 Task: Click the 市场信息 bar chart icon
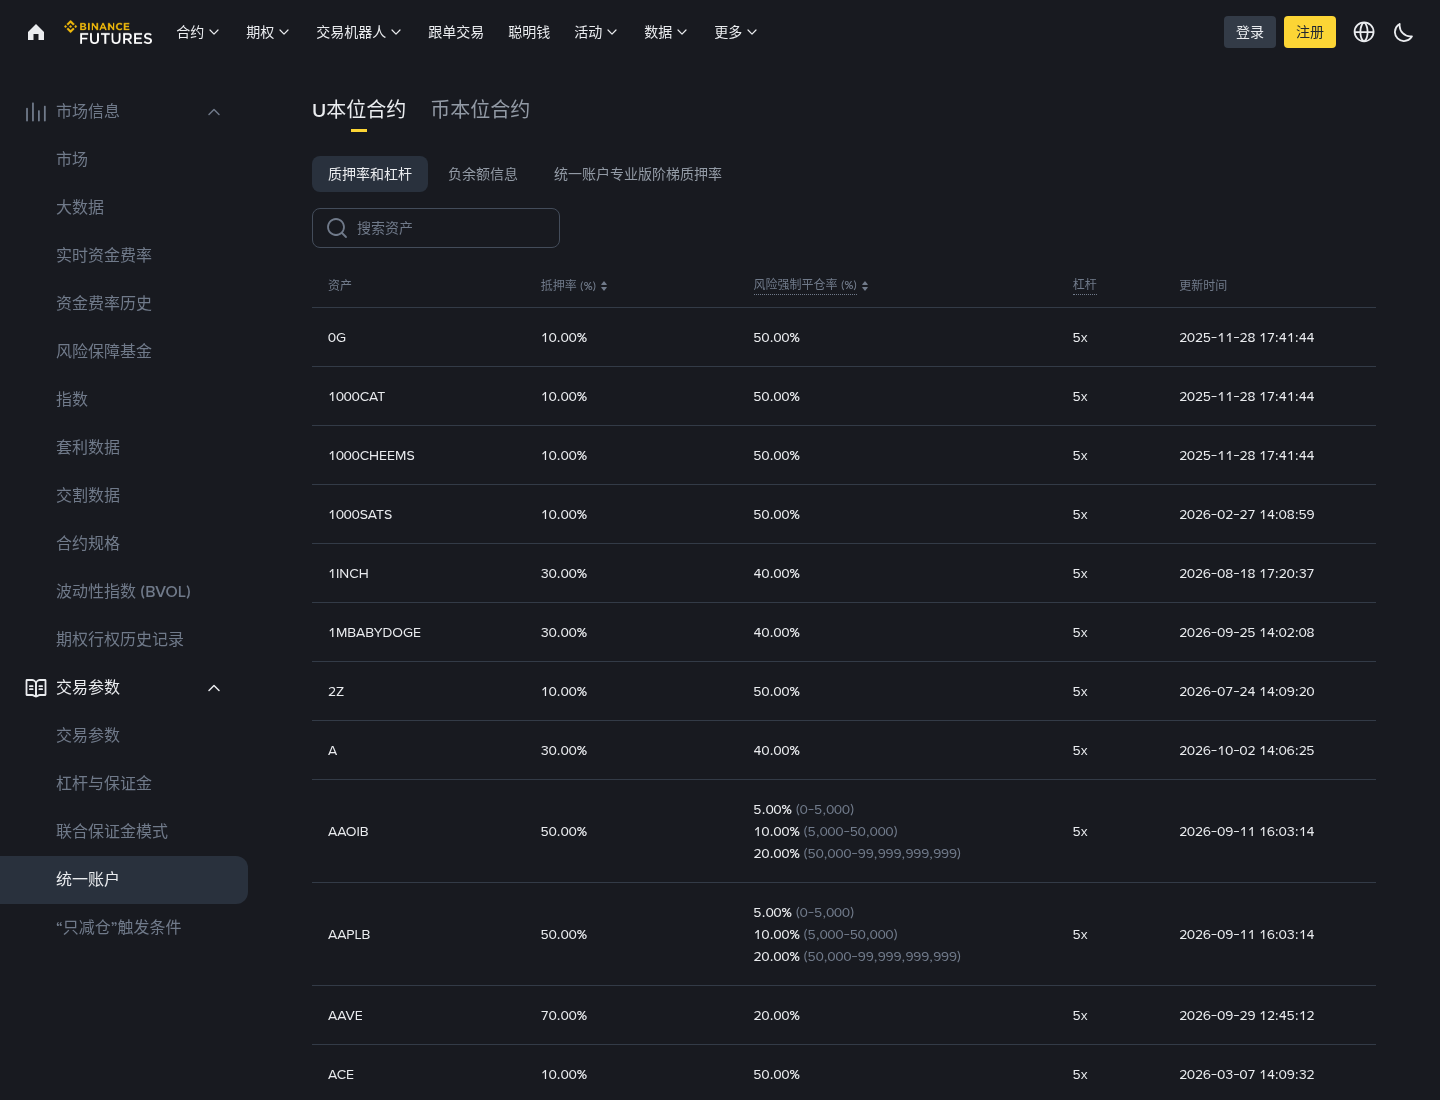pos(36,111)
